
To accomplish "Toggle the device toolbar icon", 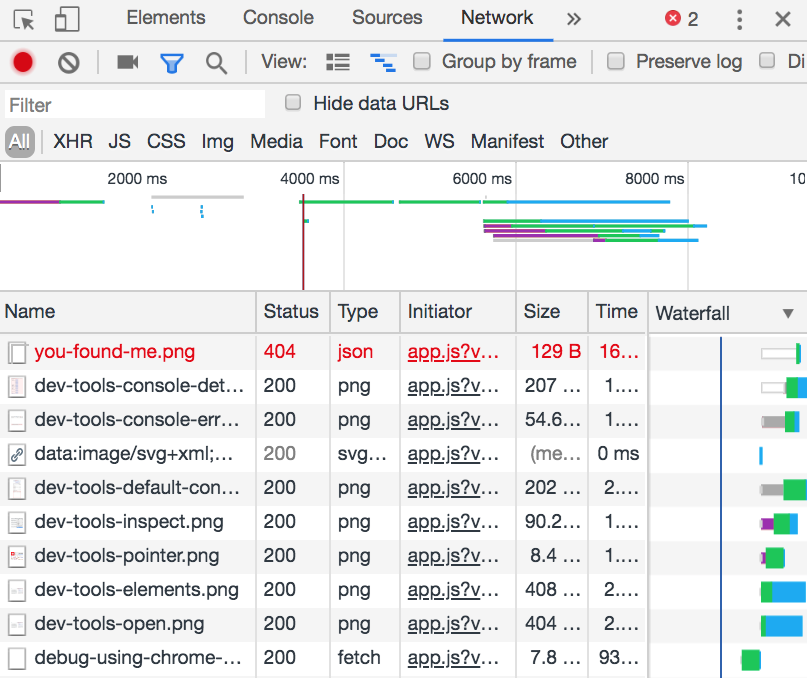I will point(67,20).
